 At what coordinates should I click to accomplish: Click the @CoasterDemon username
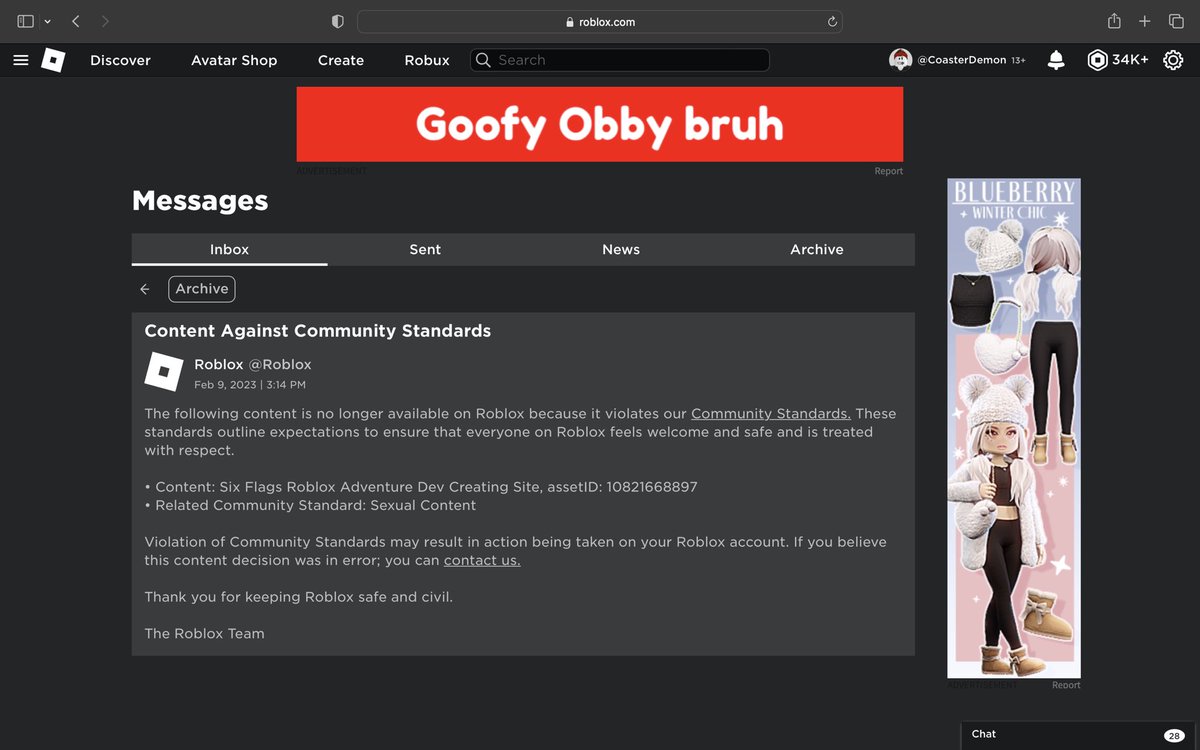click(961, 60)
